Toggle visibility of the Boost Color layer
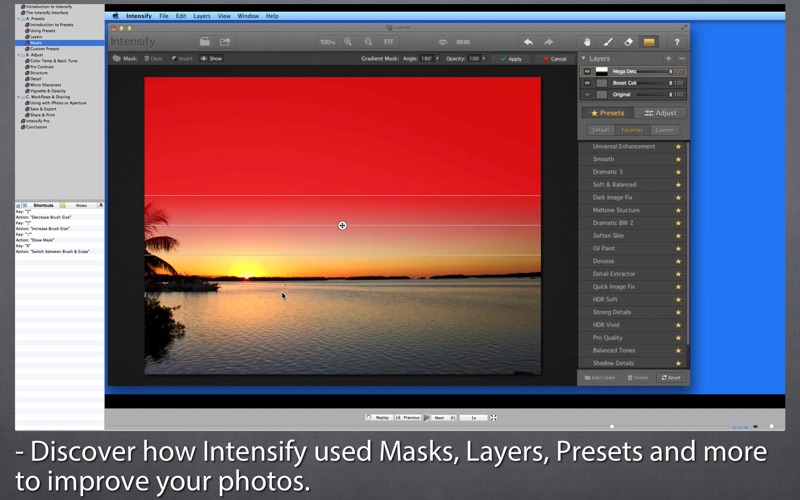 click(587, 83)
